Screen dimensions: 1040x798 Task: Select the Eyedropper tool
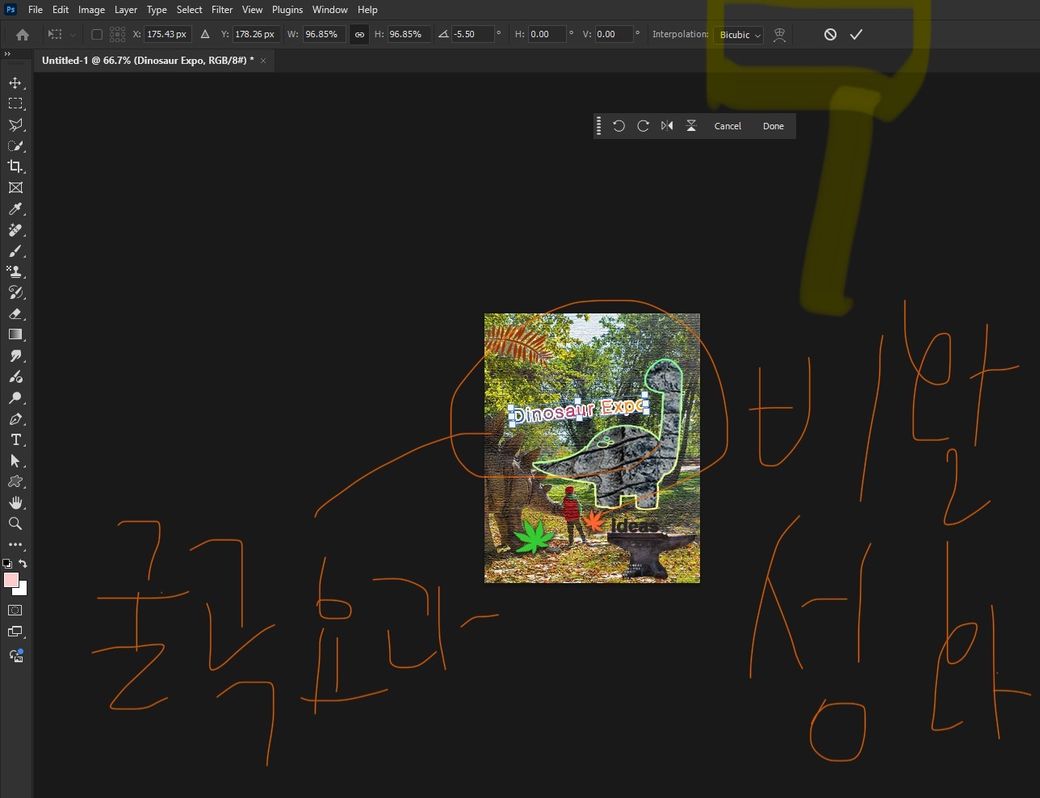click(15, 209)
